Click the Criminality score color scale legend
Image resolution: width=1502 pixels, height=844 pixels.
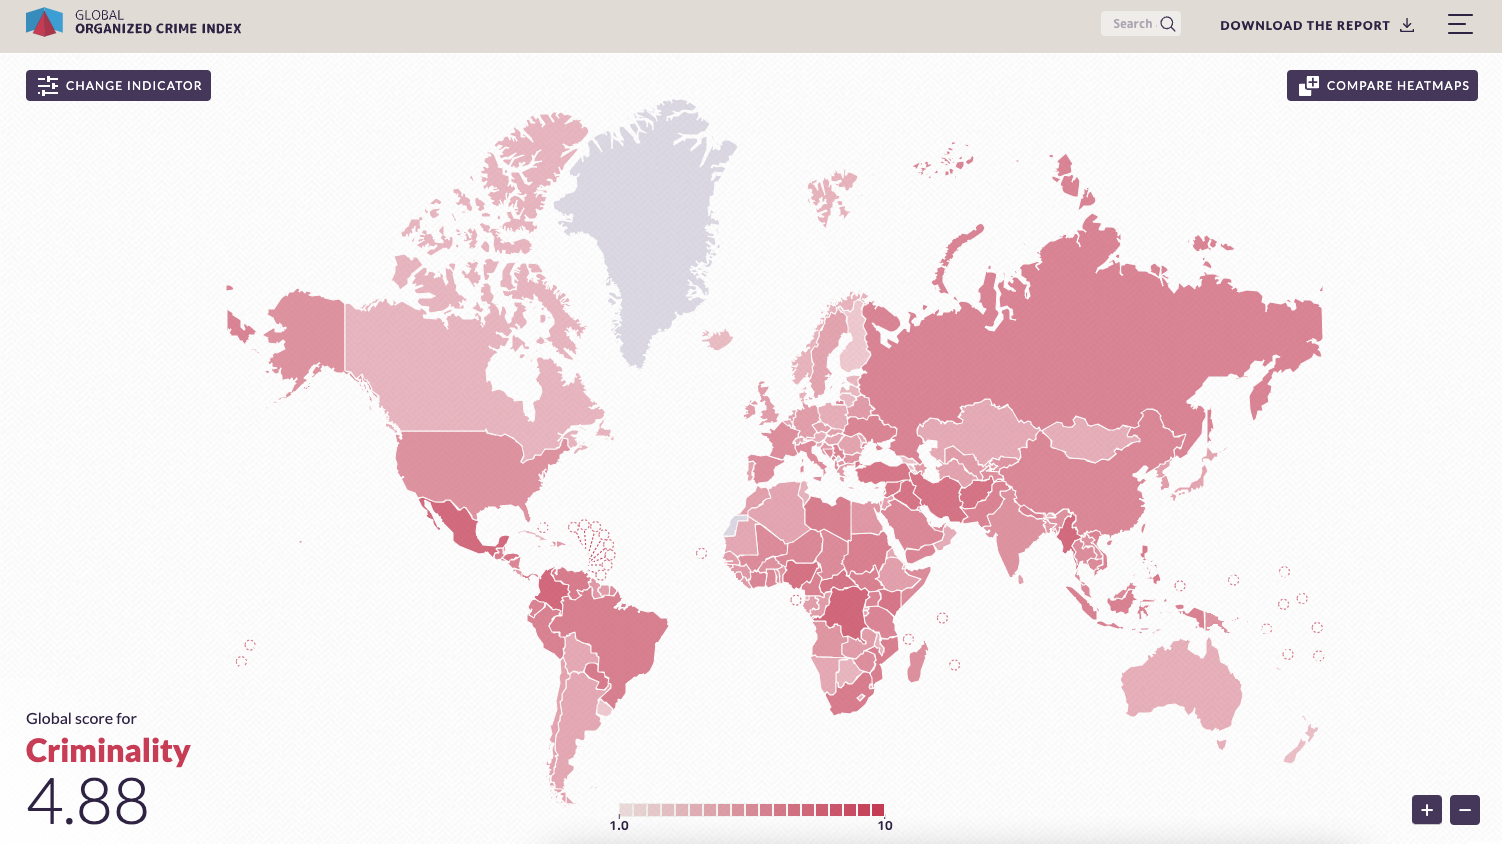pyautogui.click(x=752, y=810)
